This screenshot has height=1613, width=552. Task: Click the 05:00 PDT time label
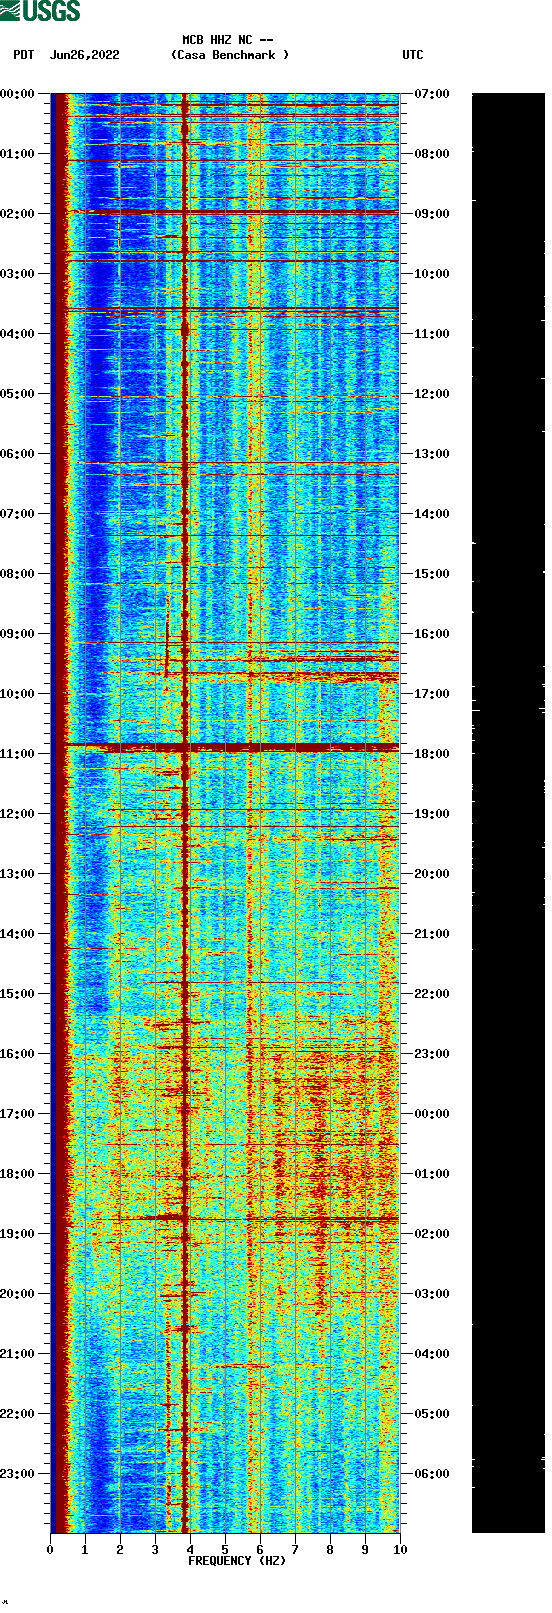pyautogui.click(x=18, y=394)
